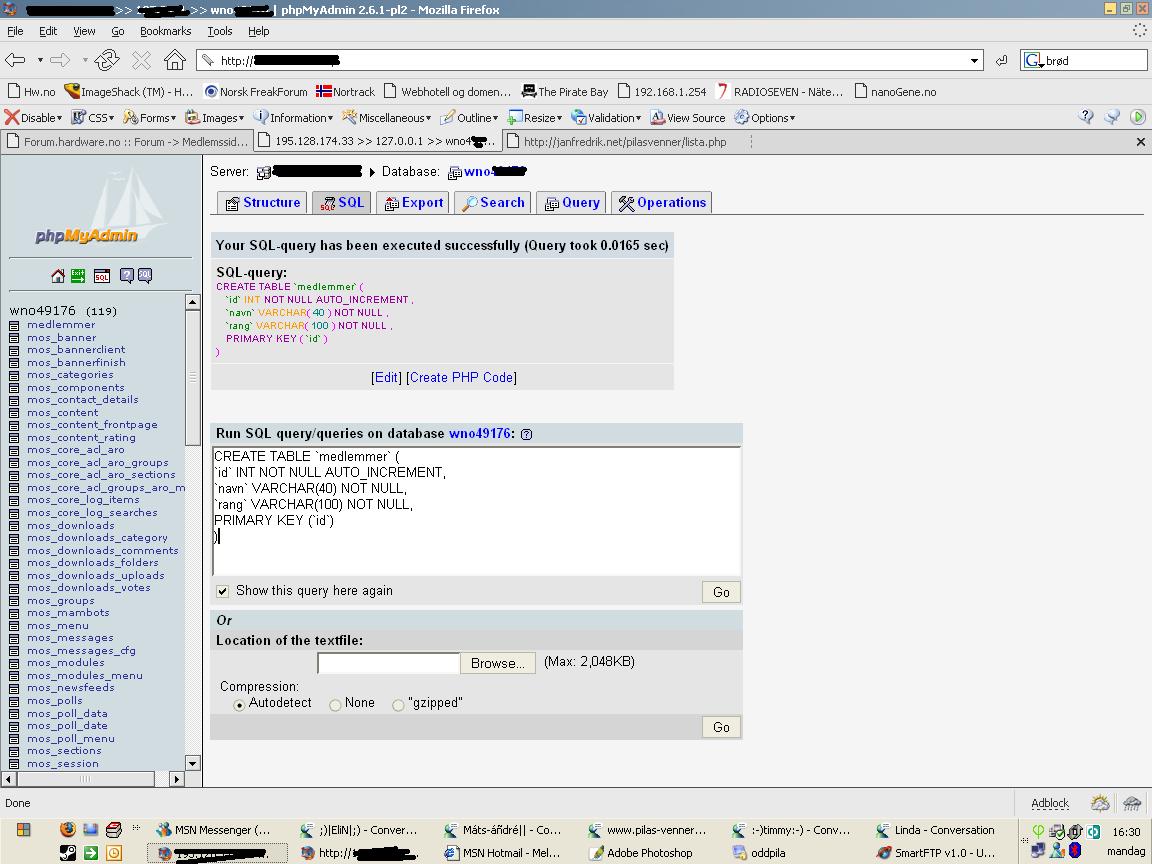Open the Resize dropdown in developer toolbar
This screenshot has width=1152, height=864.
click(535, 118)
